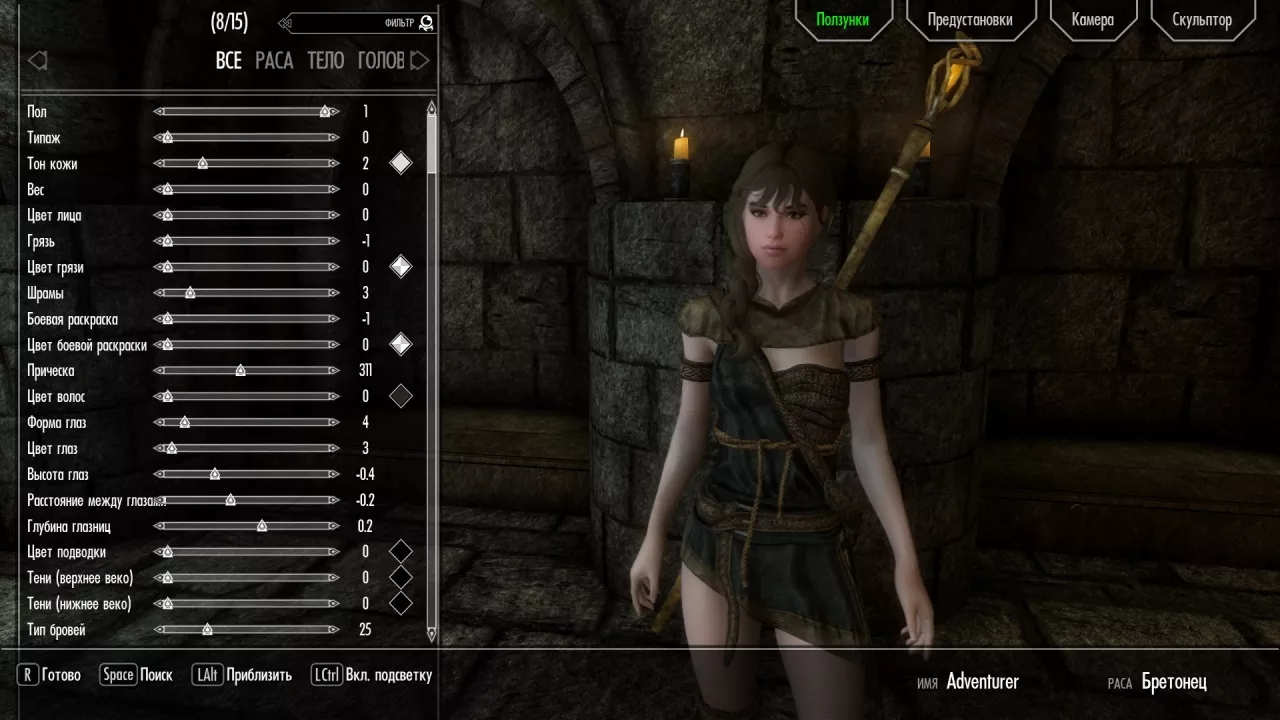Switch to the РАСА category tab
Image resolution: width=1280 pixels, height=720 pixels.
click(274, 61)
